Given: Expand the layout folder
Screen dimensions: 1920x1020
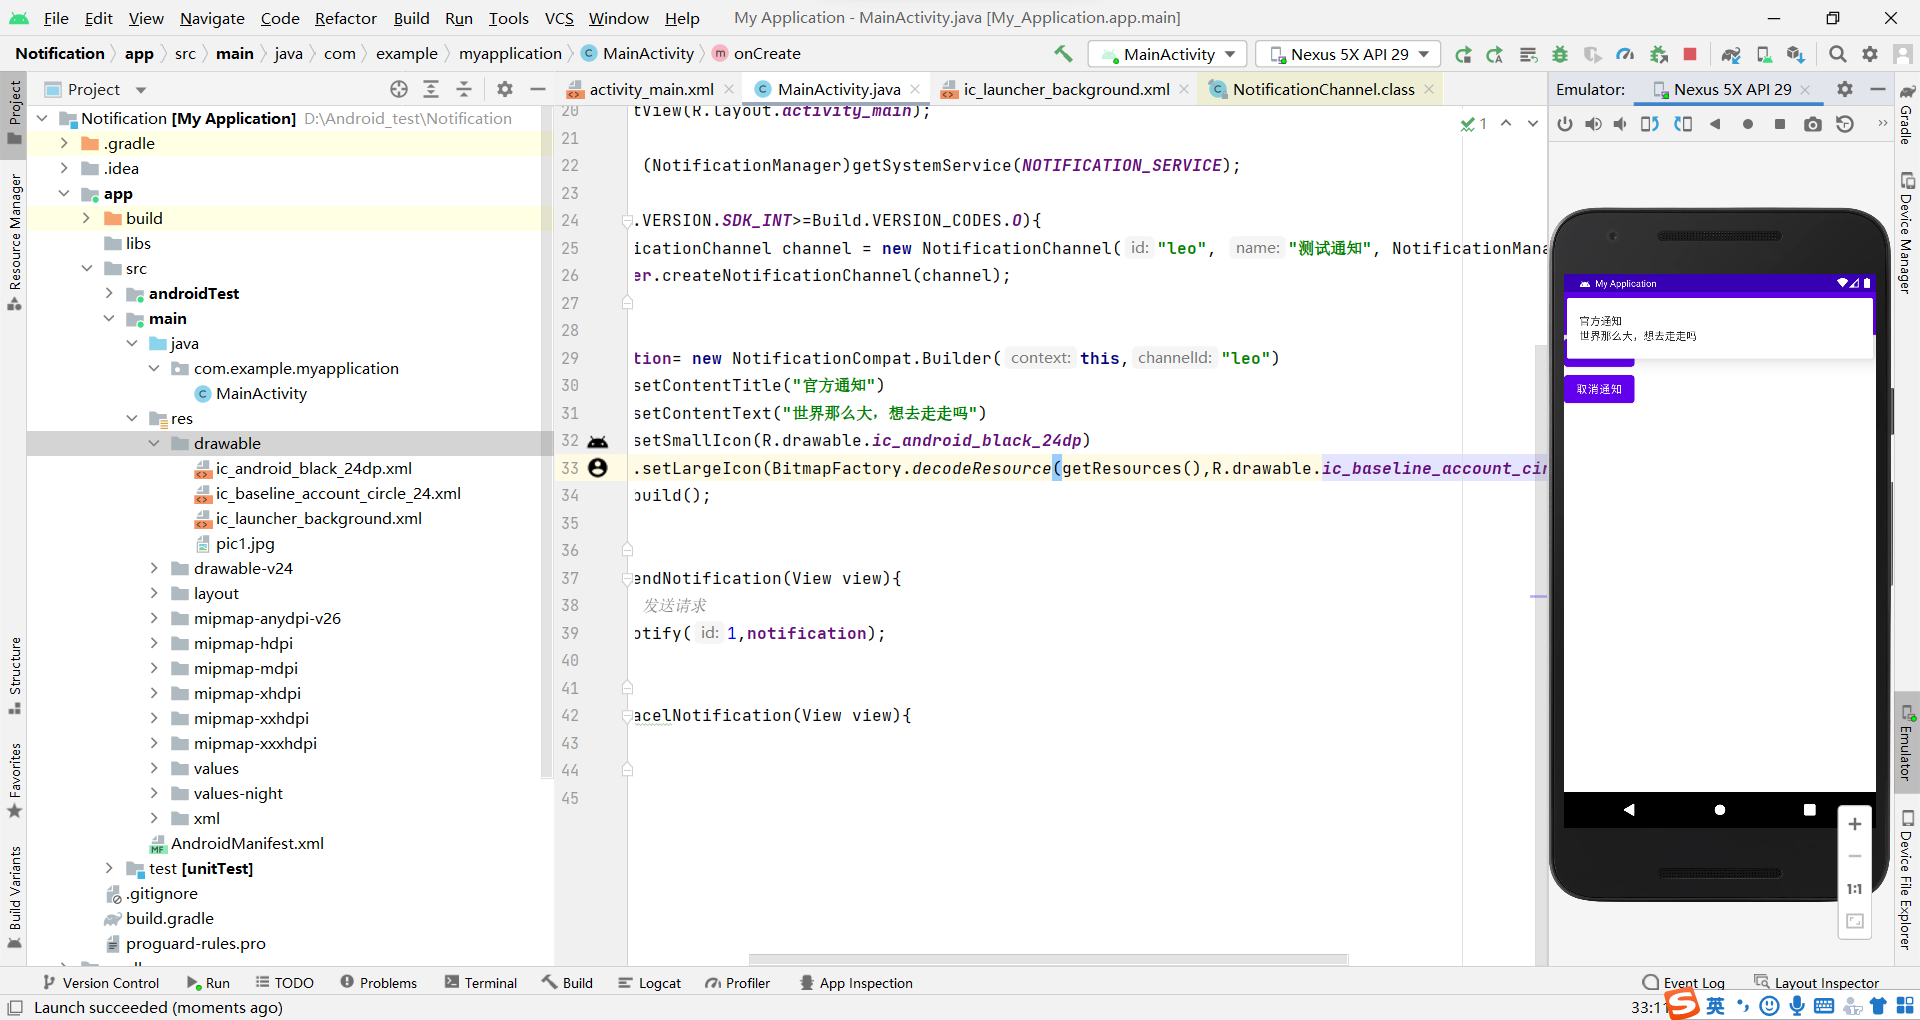Looking at the screenshot, I should [x=154, y=593].
